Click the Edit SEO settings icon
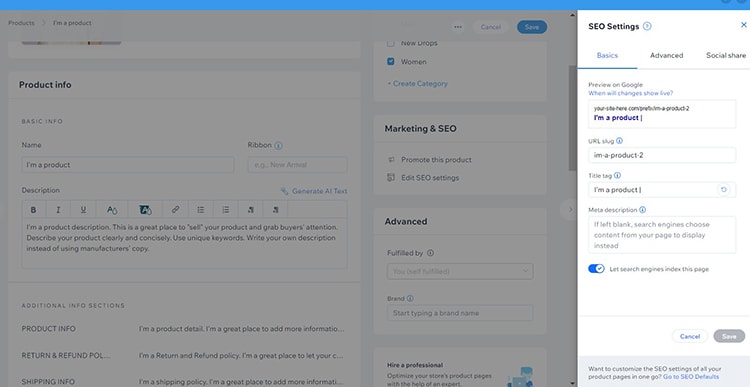The width and height of the screenshot is (750, 387). [391, 177]
